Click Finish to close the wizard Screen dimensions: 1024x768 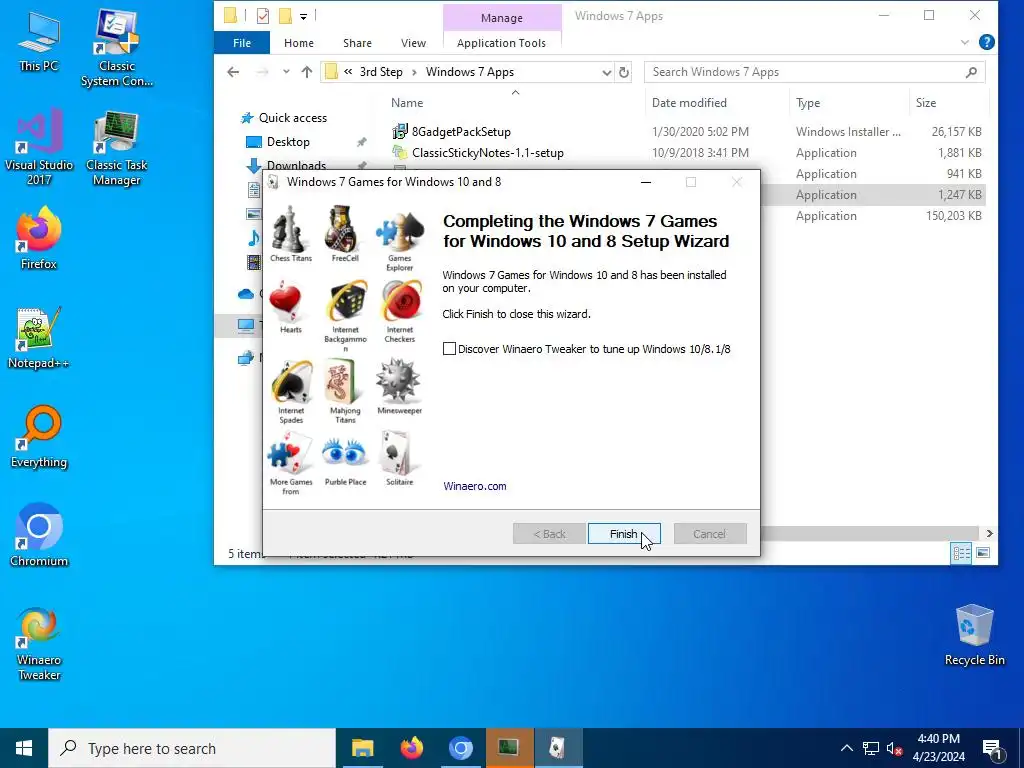[x=624, y=534]
